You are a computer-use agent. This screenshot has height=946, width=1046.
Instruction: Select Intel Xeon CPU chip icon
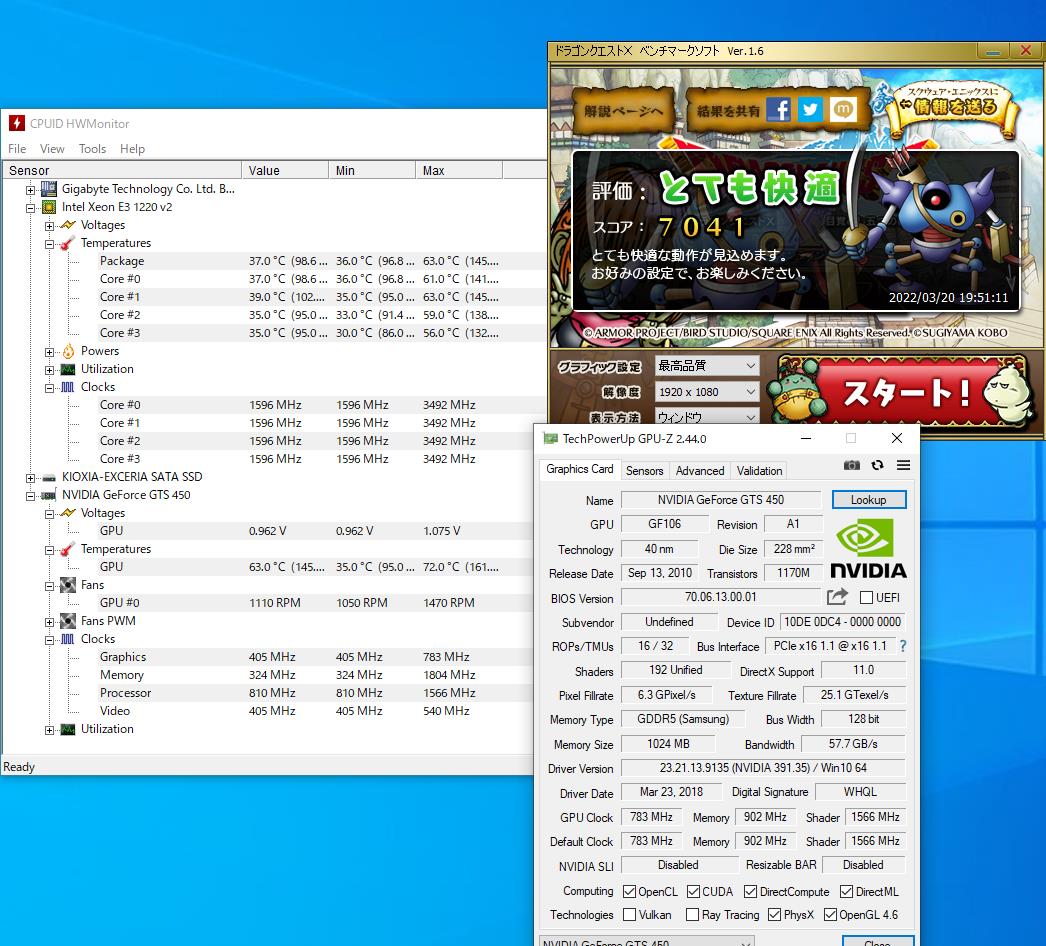(x=49, y=207)
